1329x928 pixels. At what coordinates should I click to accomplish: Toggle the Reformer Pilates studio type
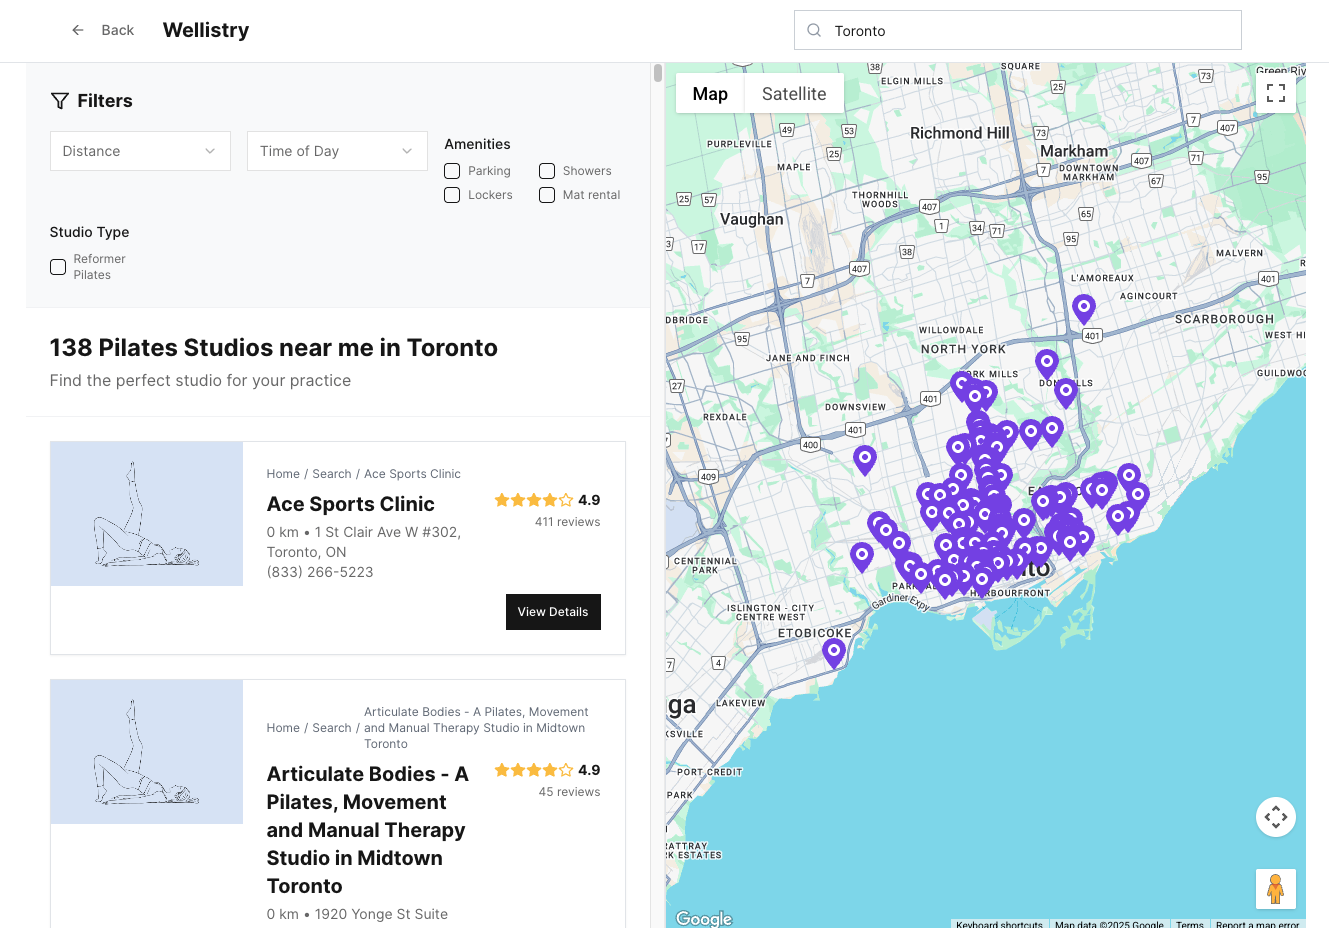(x=58, y=267)
